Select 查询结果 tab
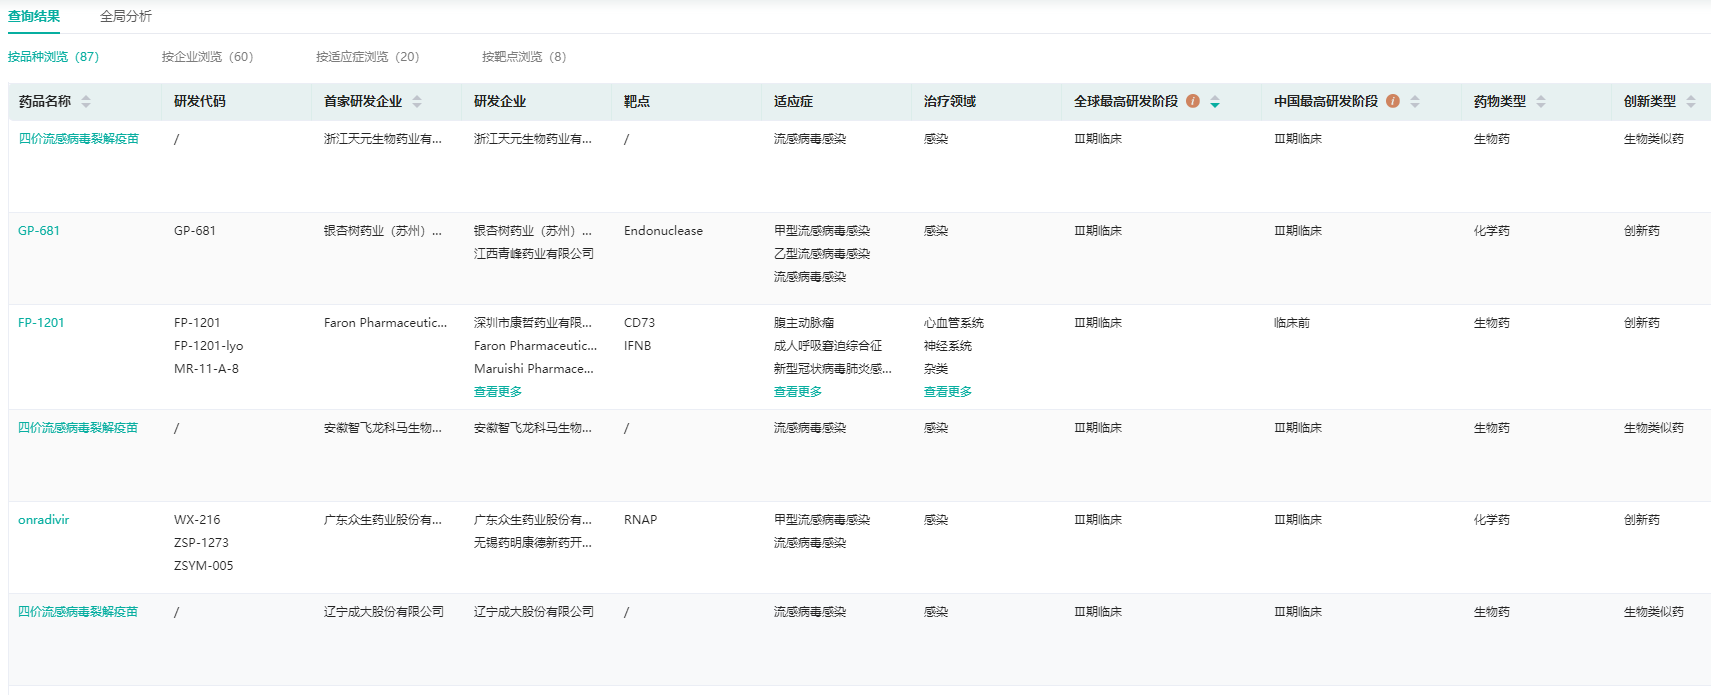The height and width of the screenshot is (695, 1711). tap(34, 16)
